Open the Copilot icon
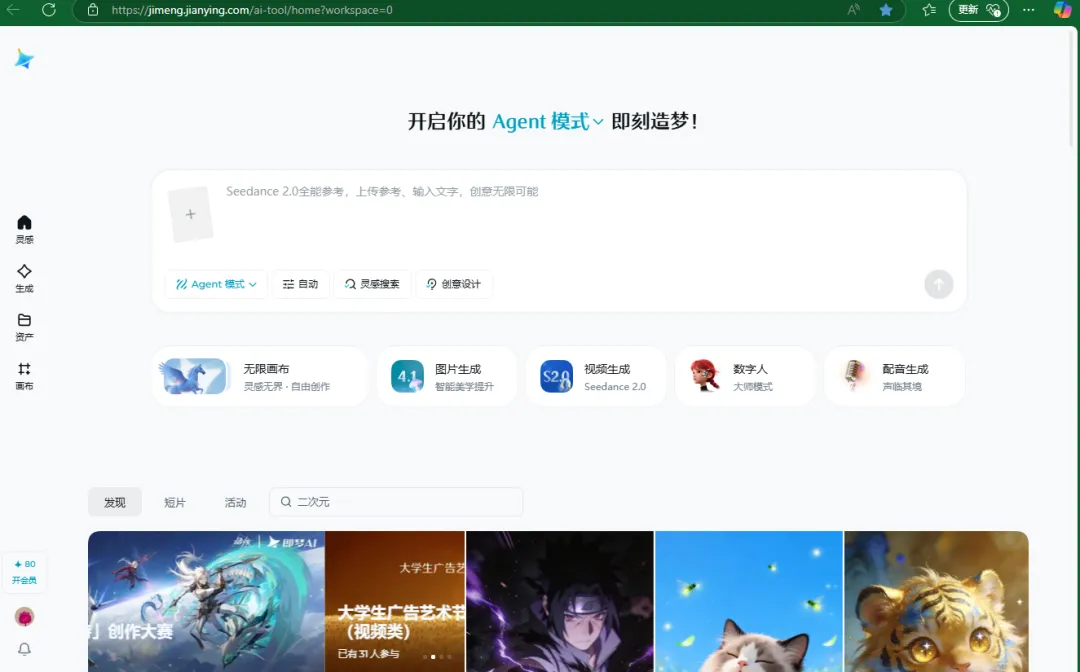 coord(1061,10)
